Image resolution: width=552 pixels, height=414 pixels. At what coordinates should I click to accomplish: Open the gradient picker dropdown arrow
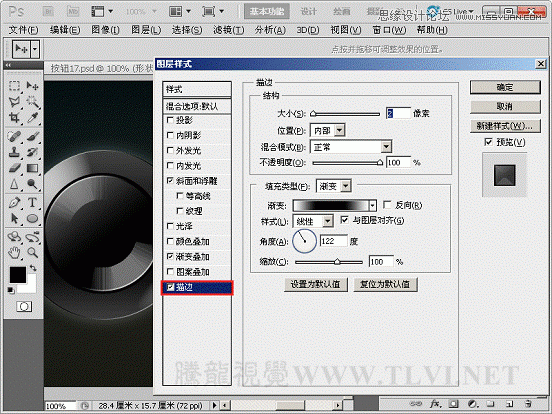(x=372, y=205)
